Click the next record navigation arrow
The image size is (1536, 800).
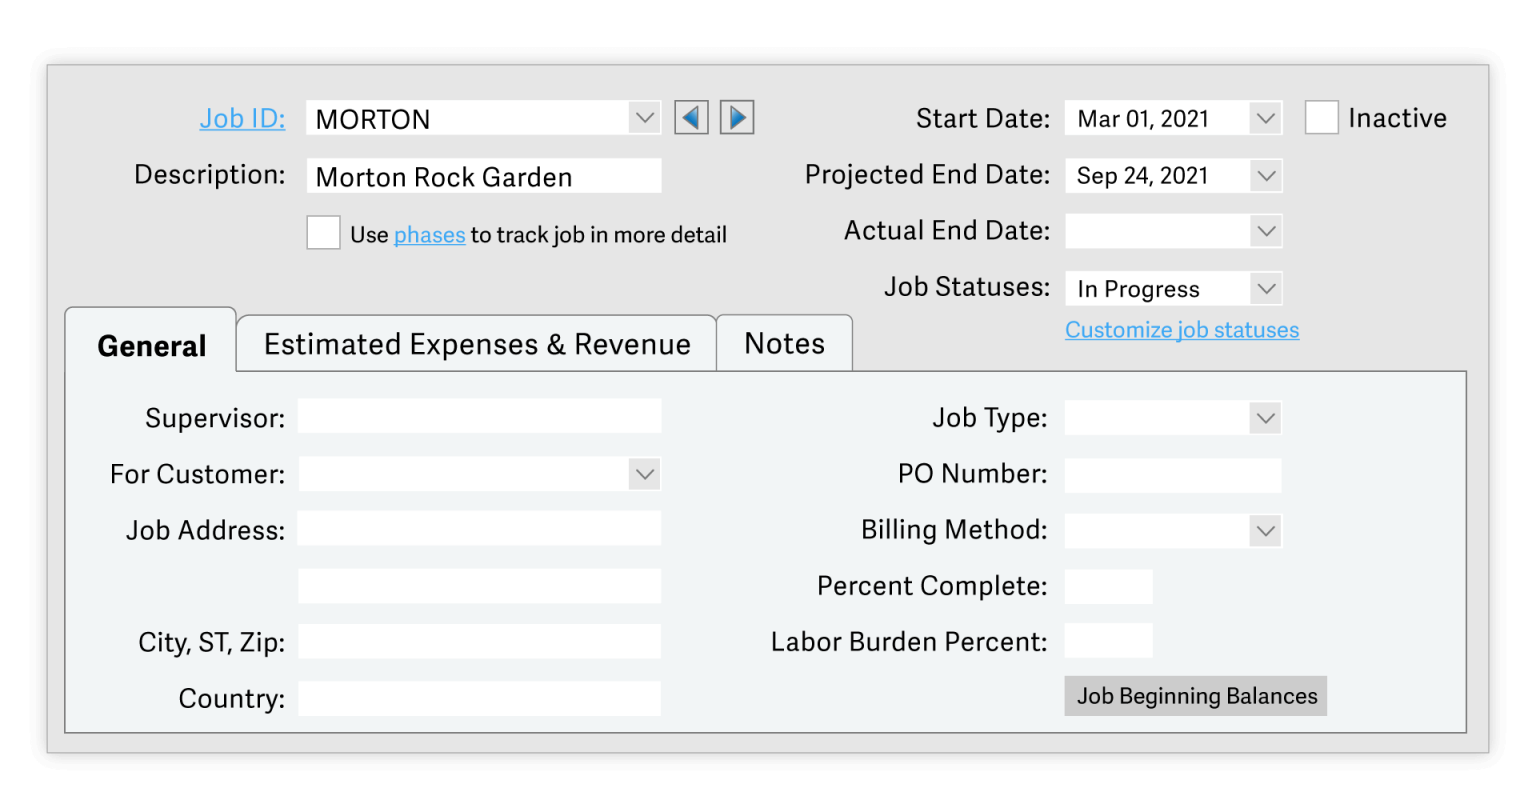point(736,117)
